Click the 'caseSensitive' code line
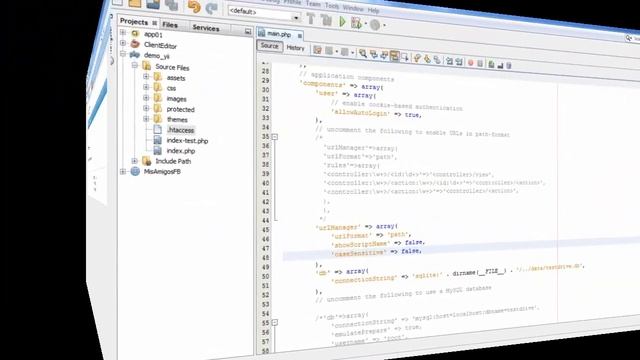Image resolution: width=640 pixels, height=360 pixels. coord(377,252)
